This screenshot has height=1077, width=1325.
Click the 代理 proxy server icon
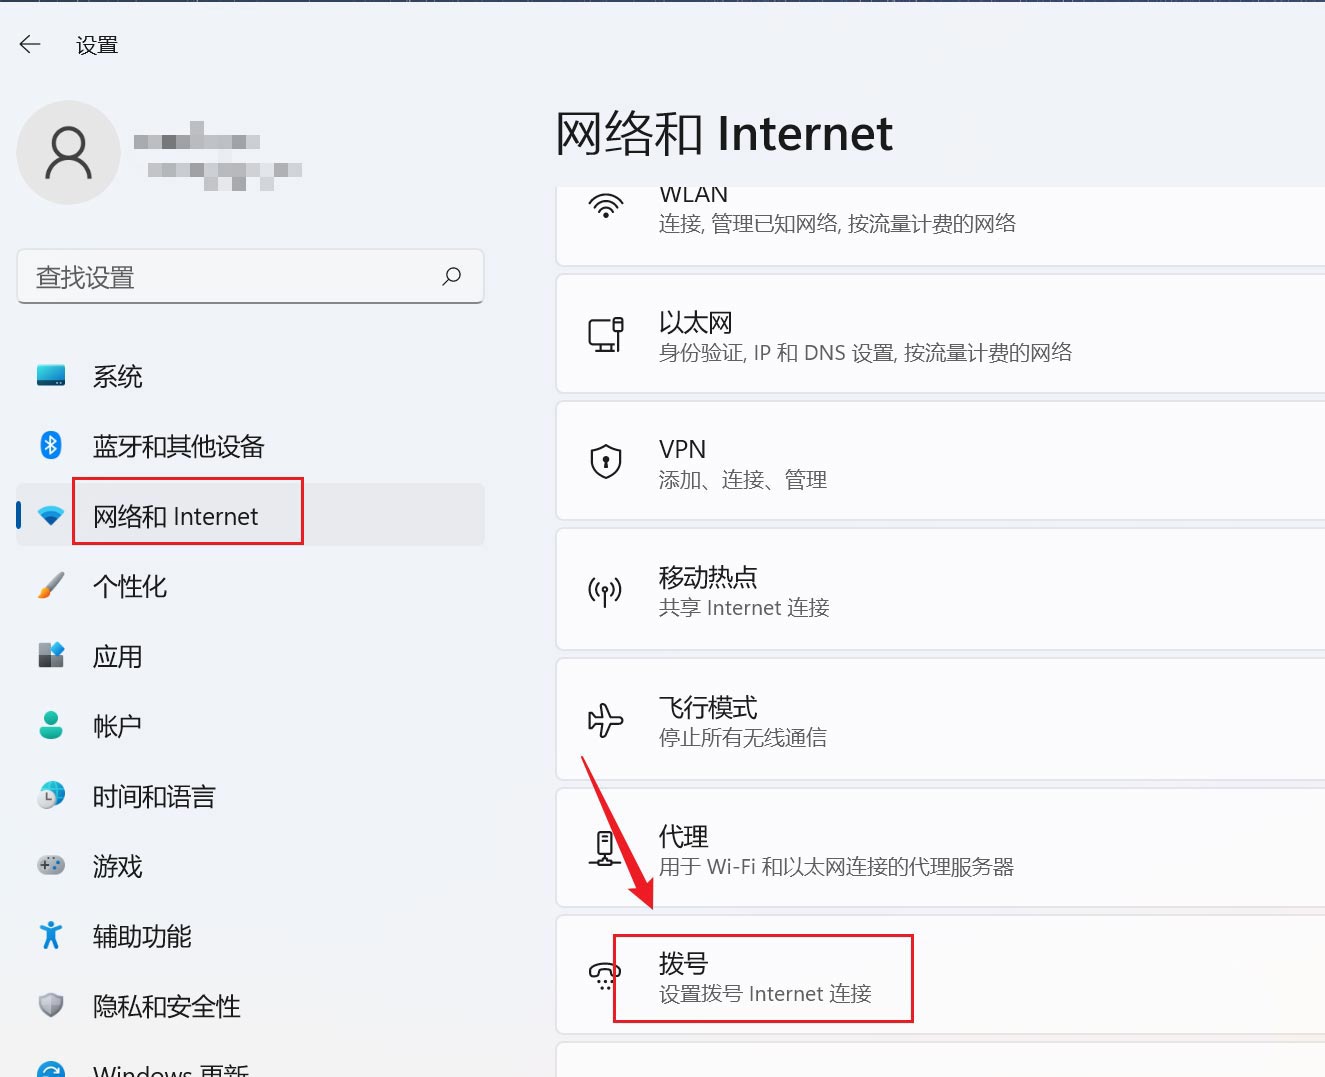coord(604,849)
